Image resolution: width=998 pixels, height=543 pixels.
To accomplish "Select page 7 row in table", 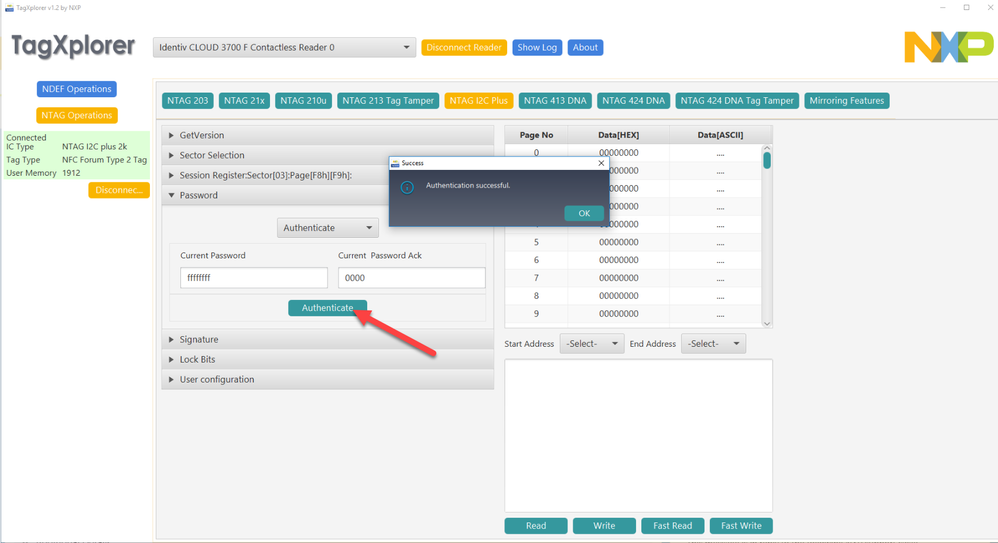I will [633, 278].
